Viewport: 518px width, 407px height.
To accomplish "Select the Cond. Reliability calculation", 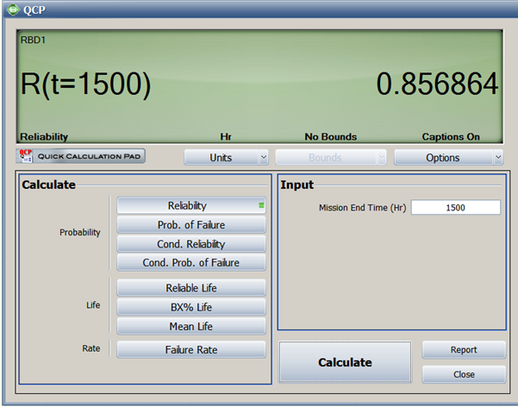I will click(191, 244).
